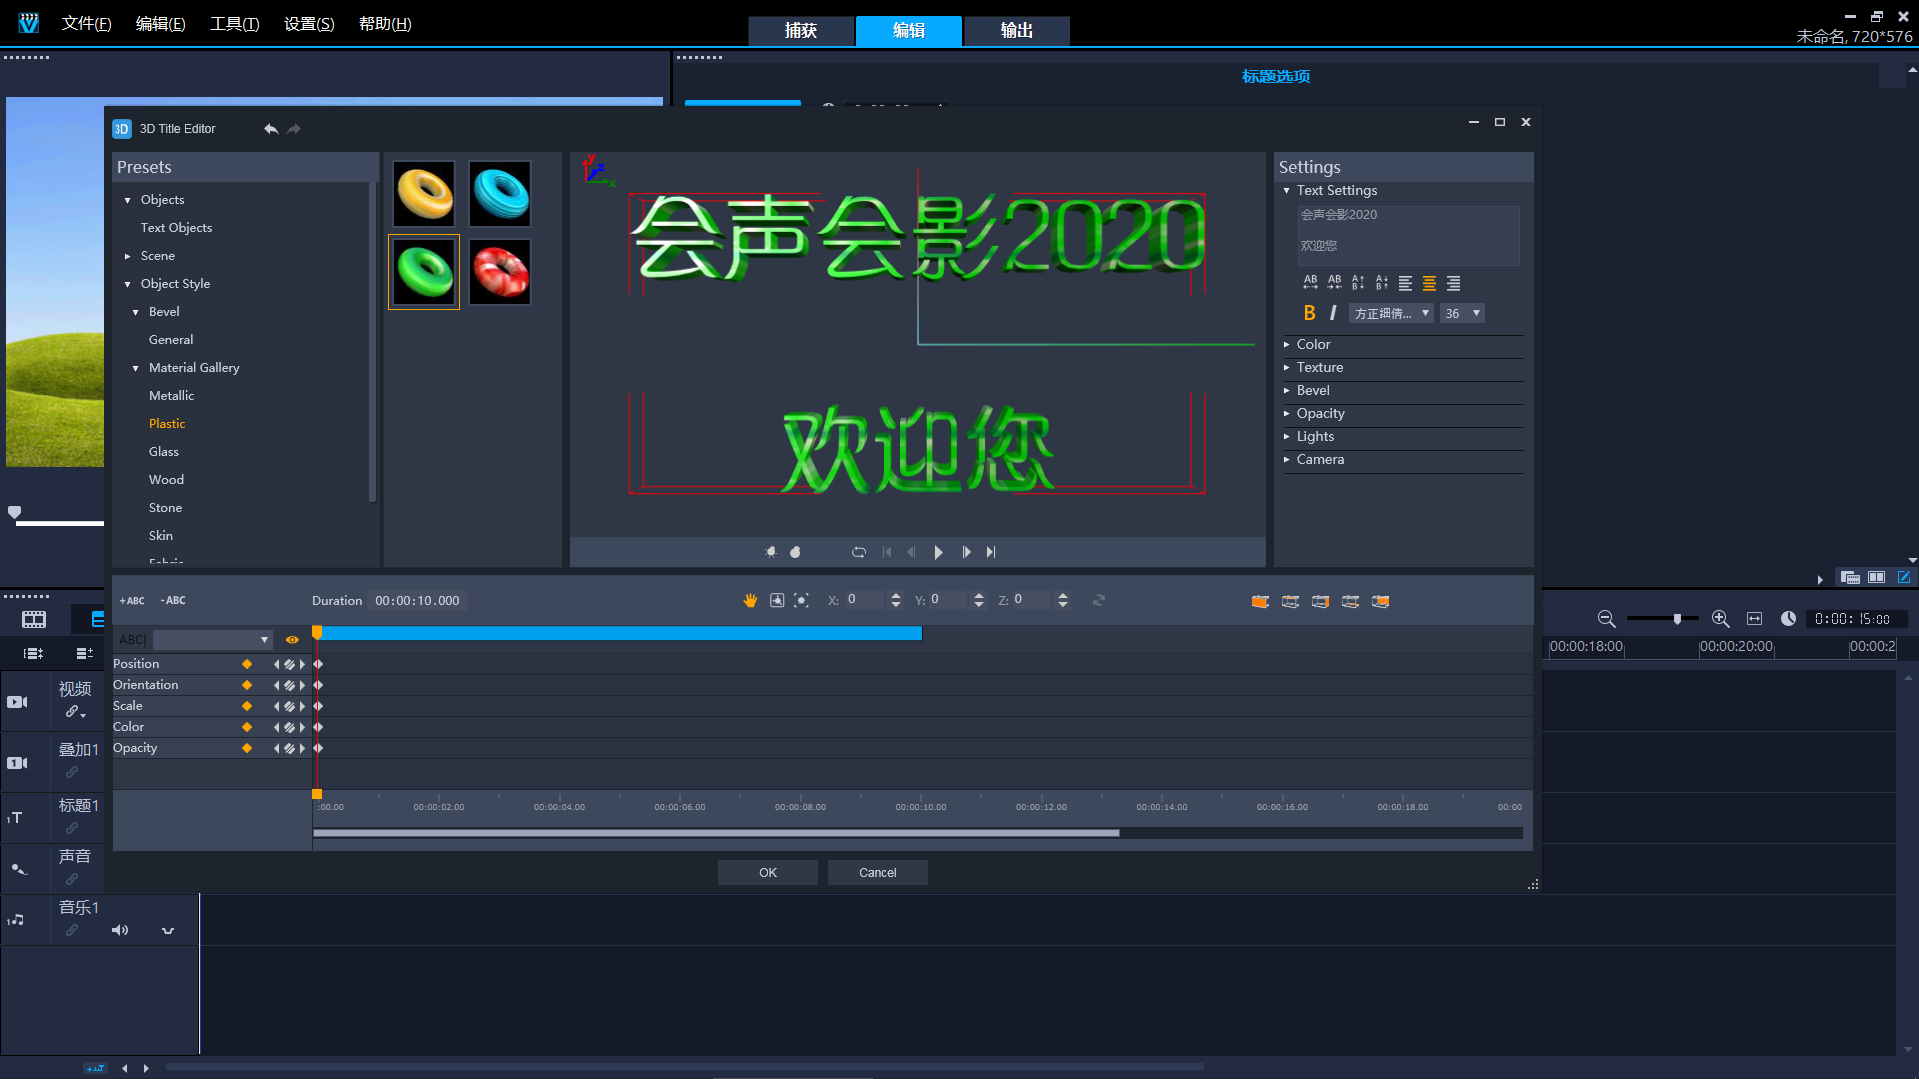The width and height of the screenshot is (1919, 1079).
Task: Add a new text object with +ABC
Action: click(132, 601)
